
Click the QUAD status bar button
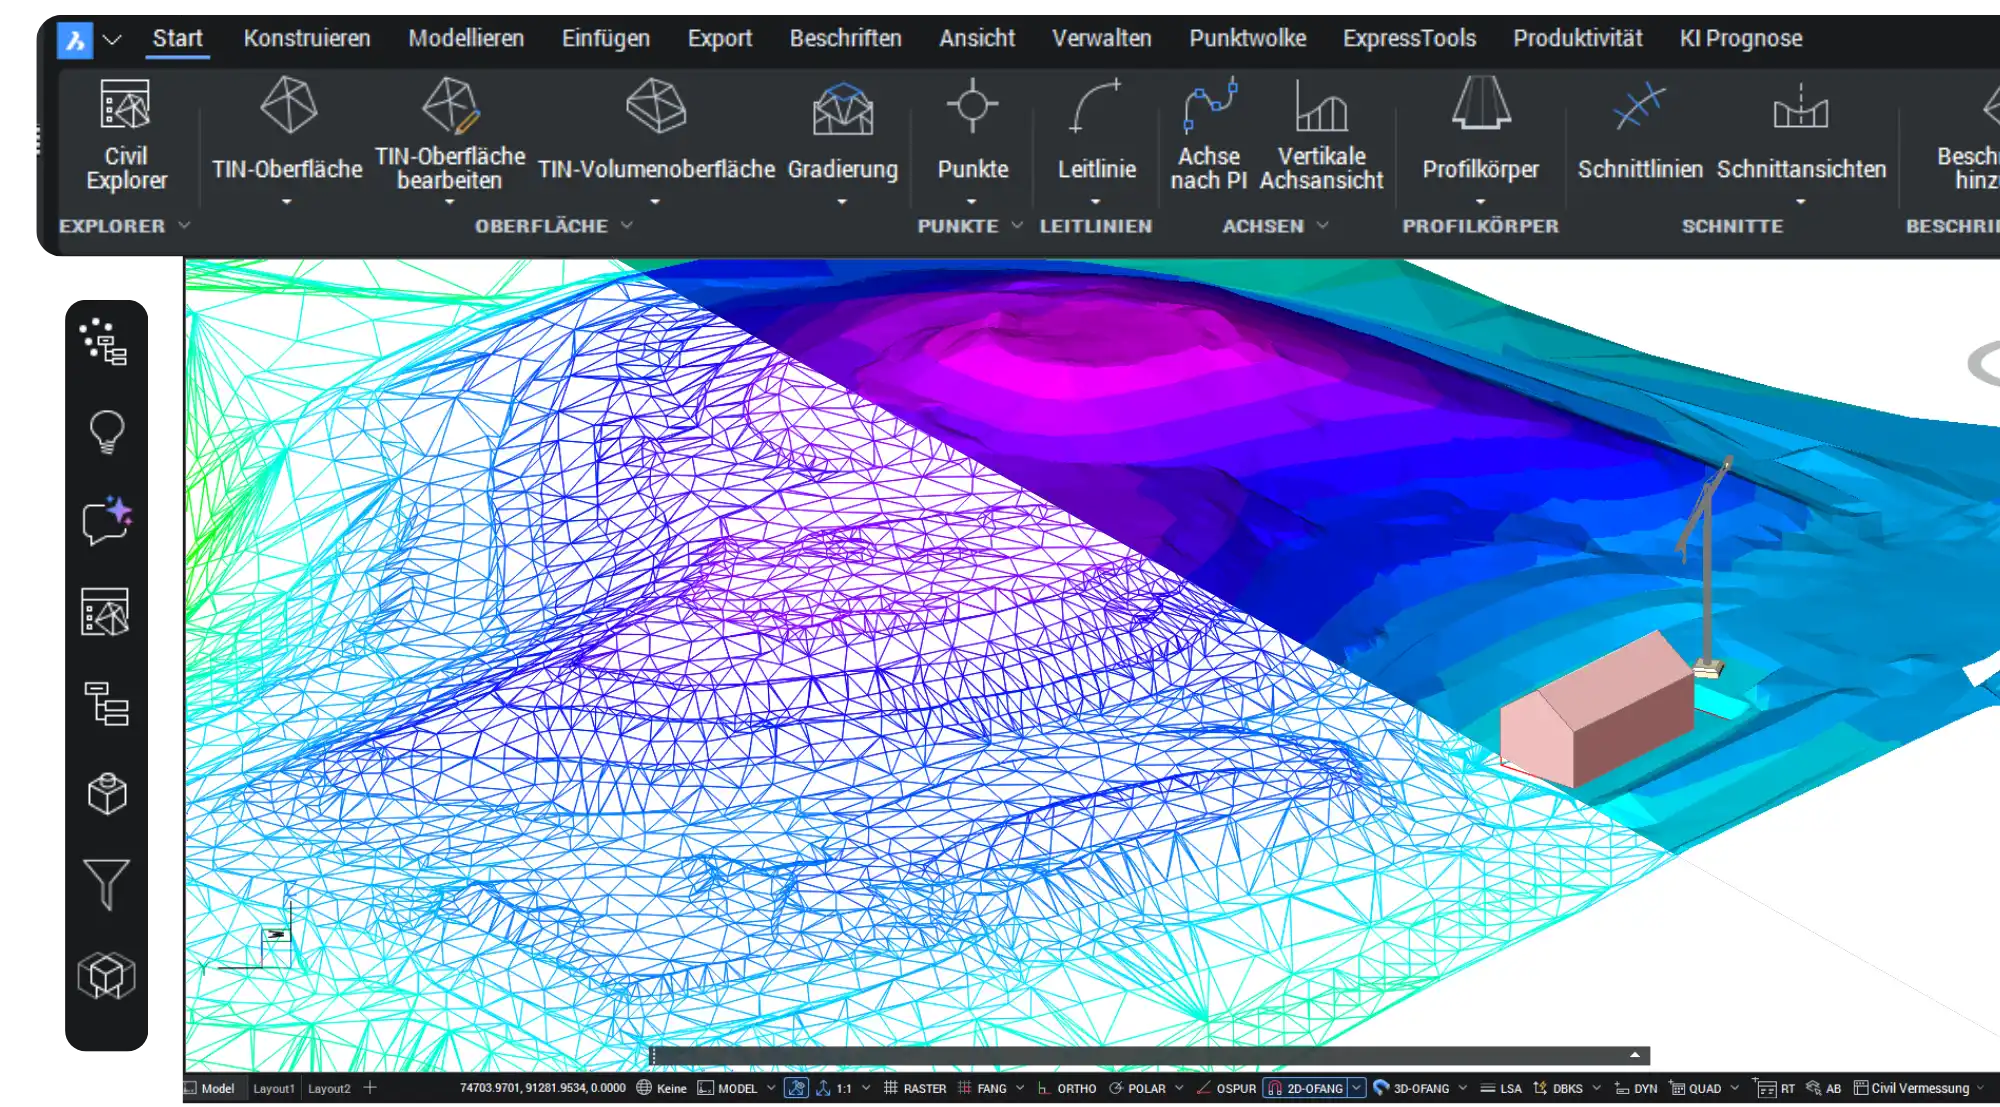coord(1696,1088)
